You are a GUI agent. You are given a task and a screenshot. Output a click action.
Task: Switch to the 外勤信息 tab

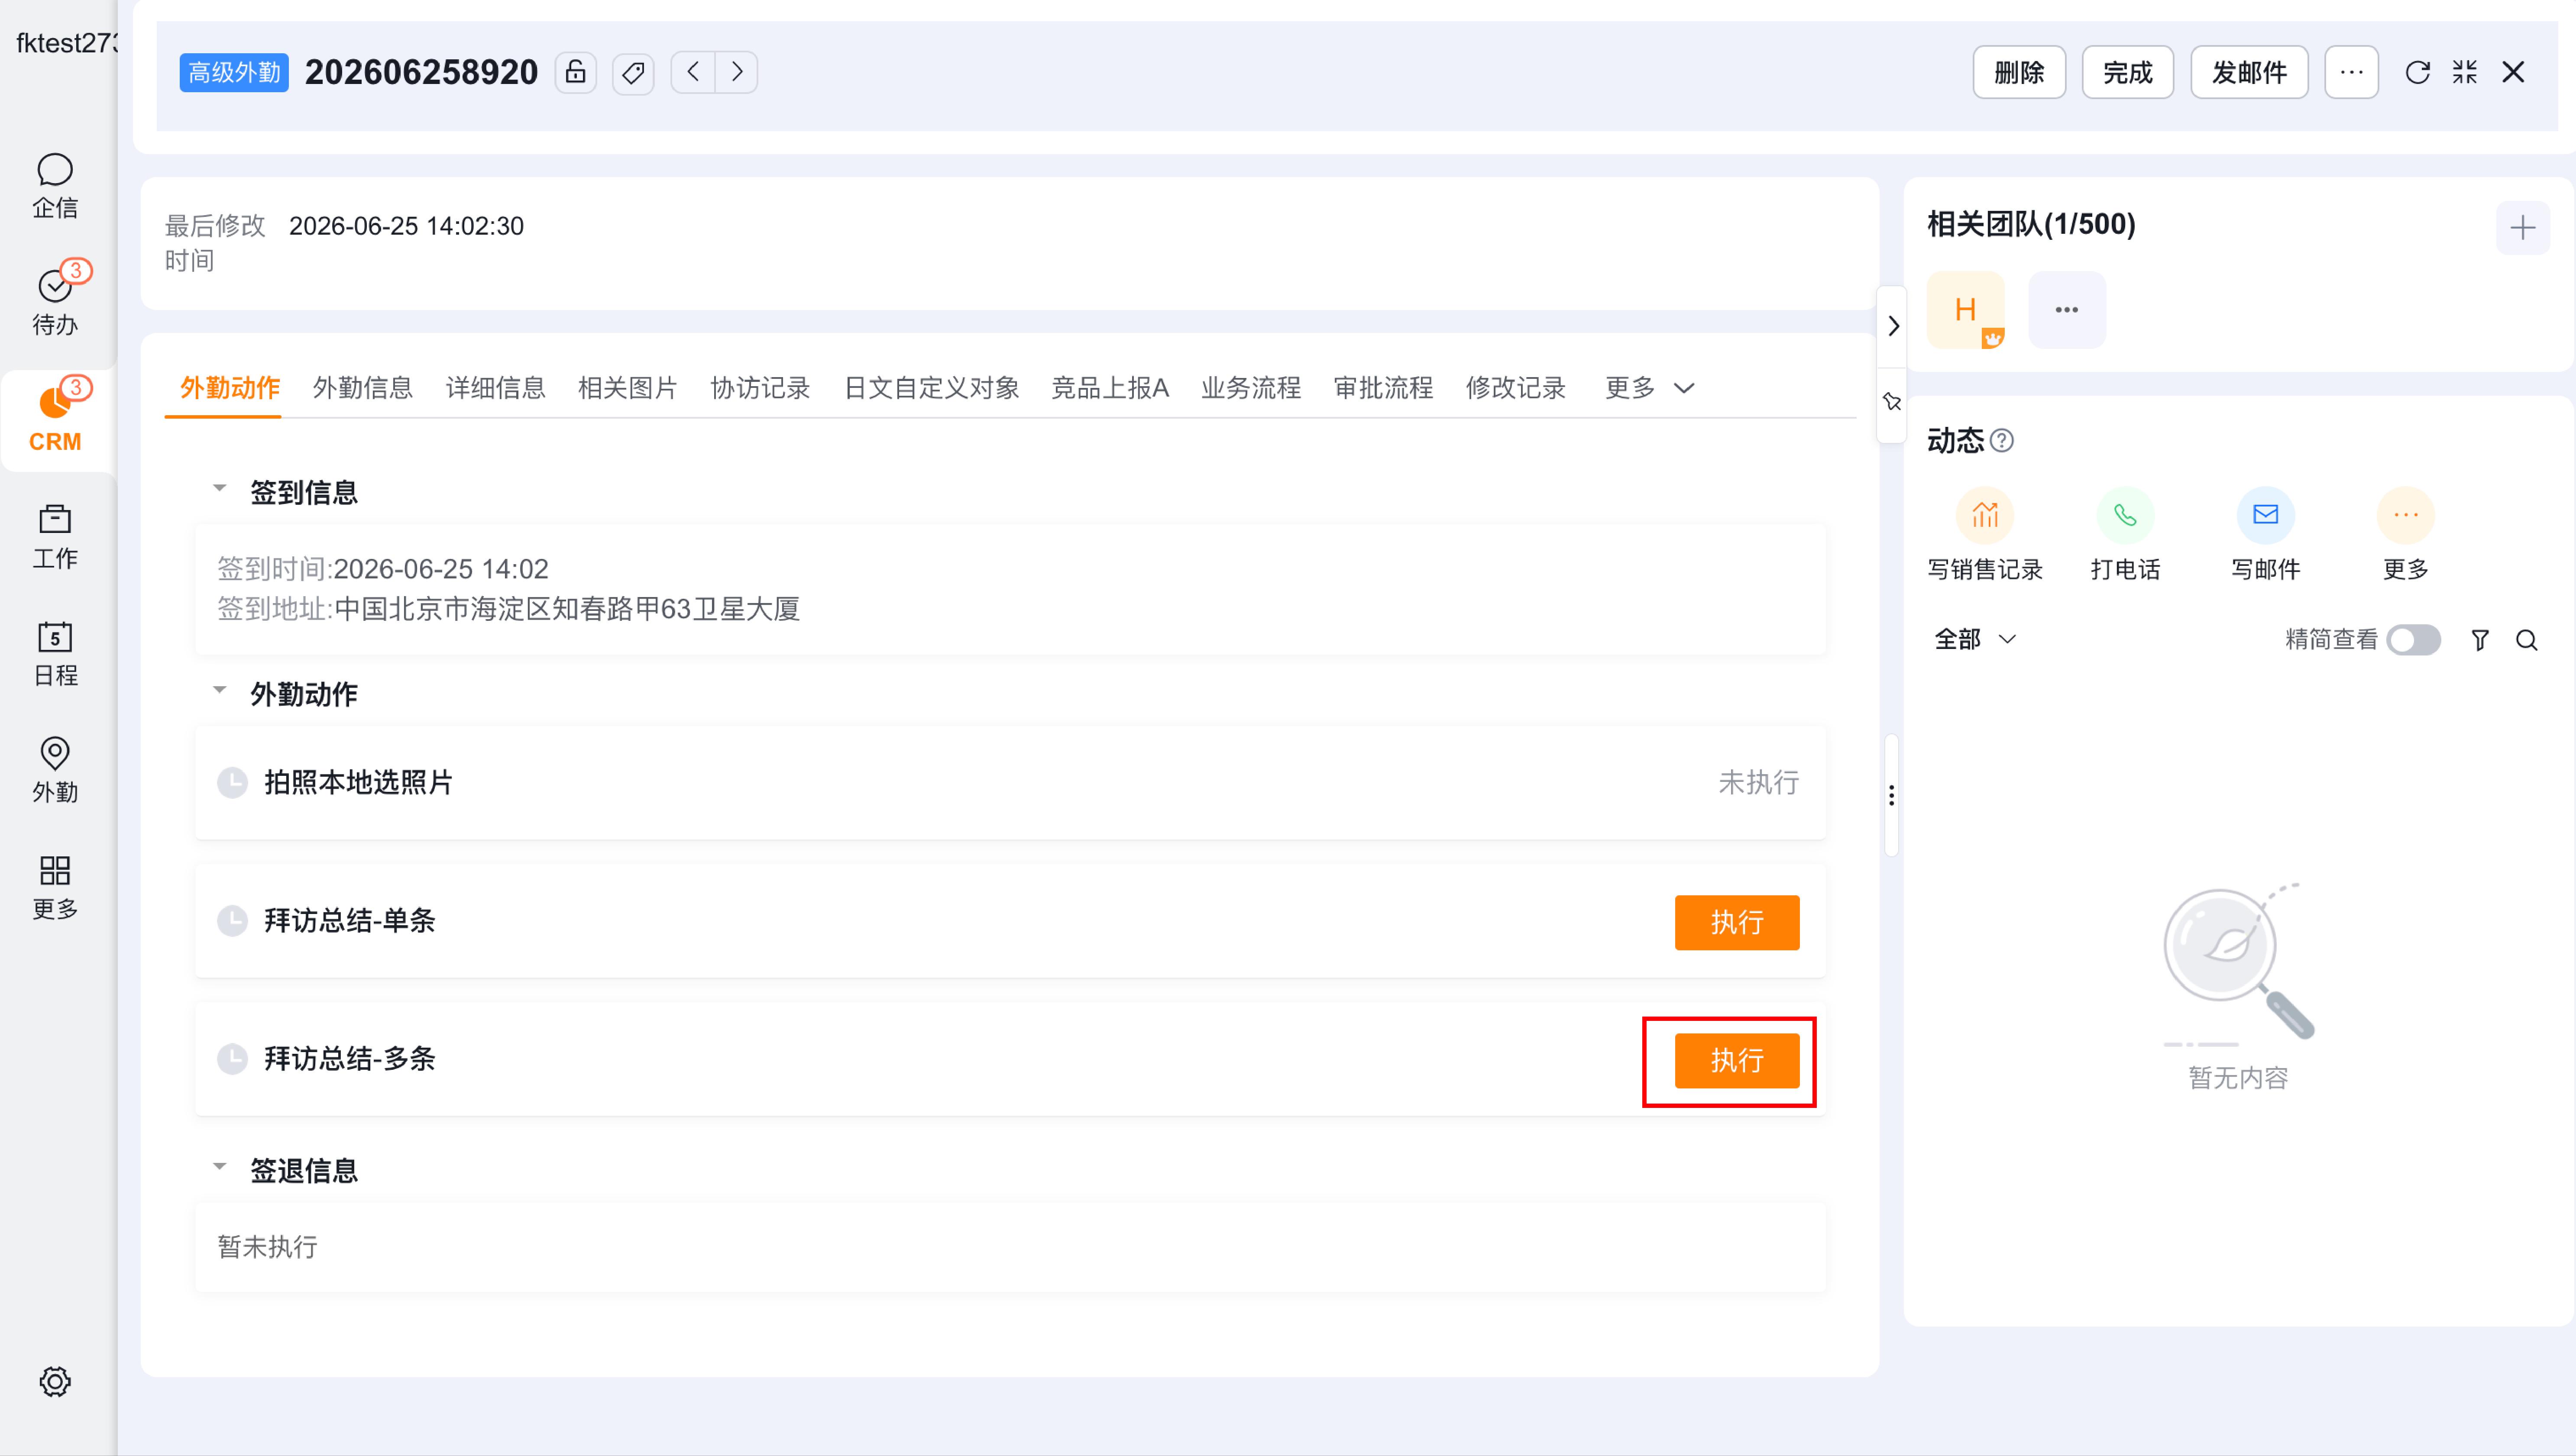coord(363,388)
